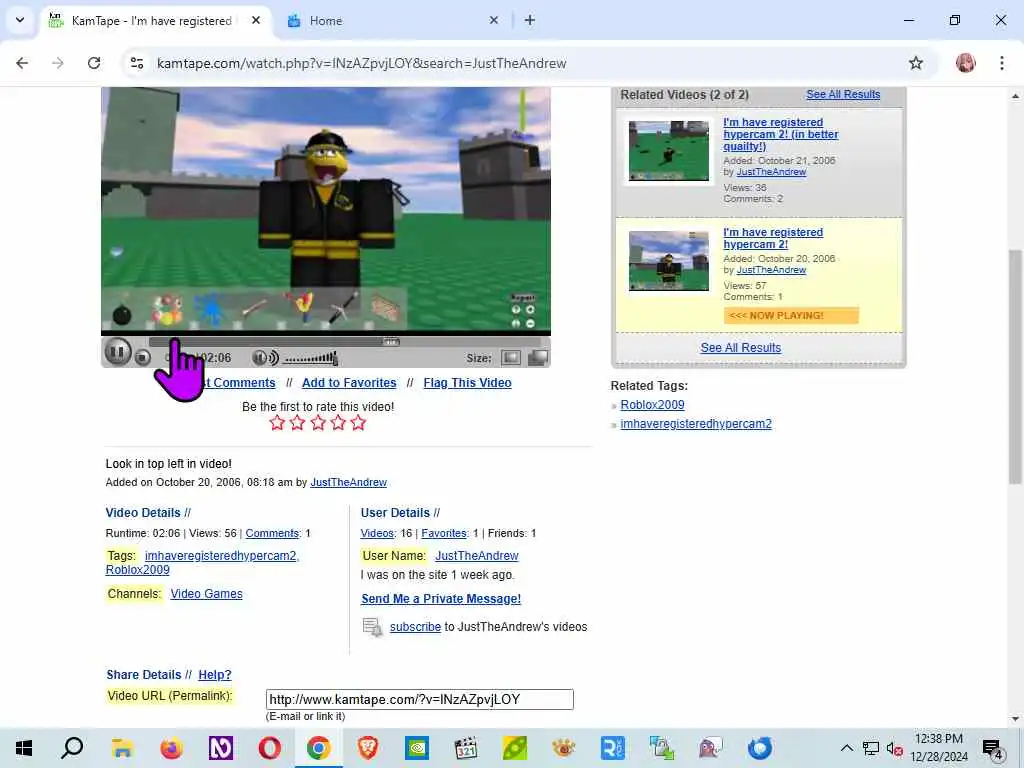The height and width of the screenshot is (768, 1024).
Task: Open thumbnail of hypercam 2 better quality video
Action: click(x=669, y=150)
